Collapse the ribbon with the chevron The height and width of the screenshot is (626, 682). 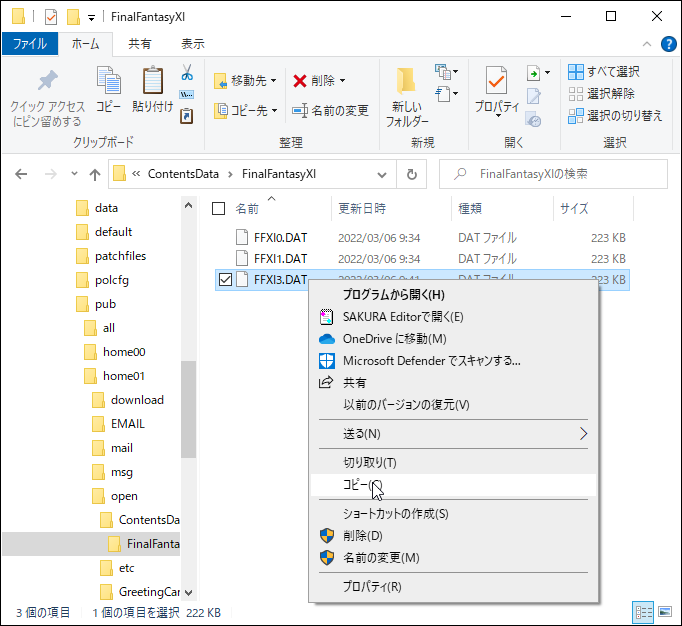click(647, 44)
